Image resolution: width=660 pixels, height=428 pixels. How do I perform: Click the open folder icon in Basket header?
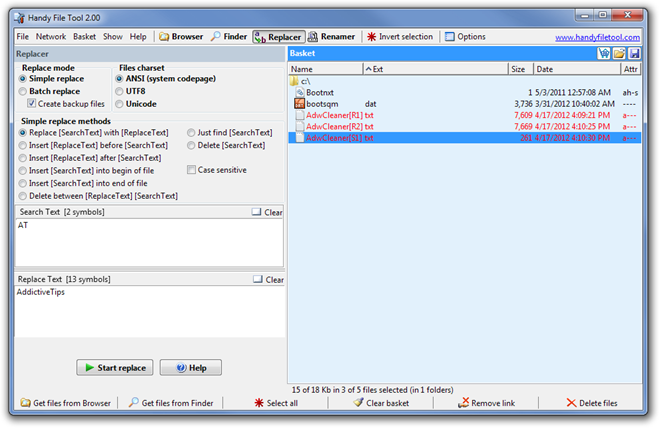[x=619, y=53]
